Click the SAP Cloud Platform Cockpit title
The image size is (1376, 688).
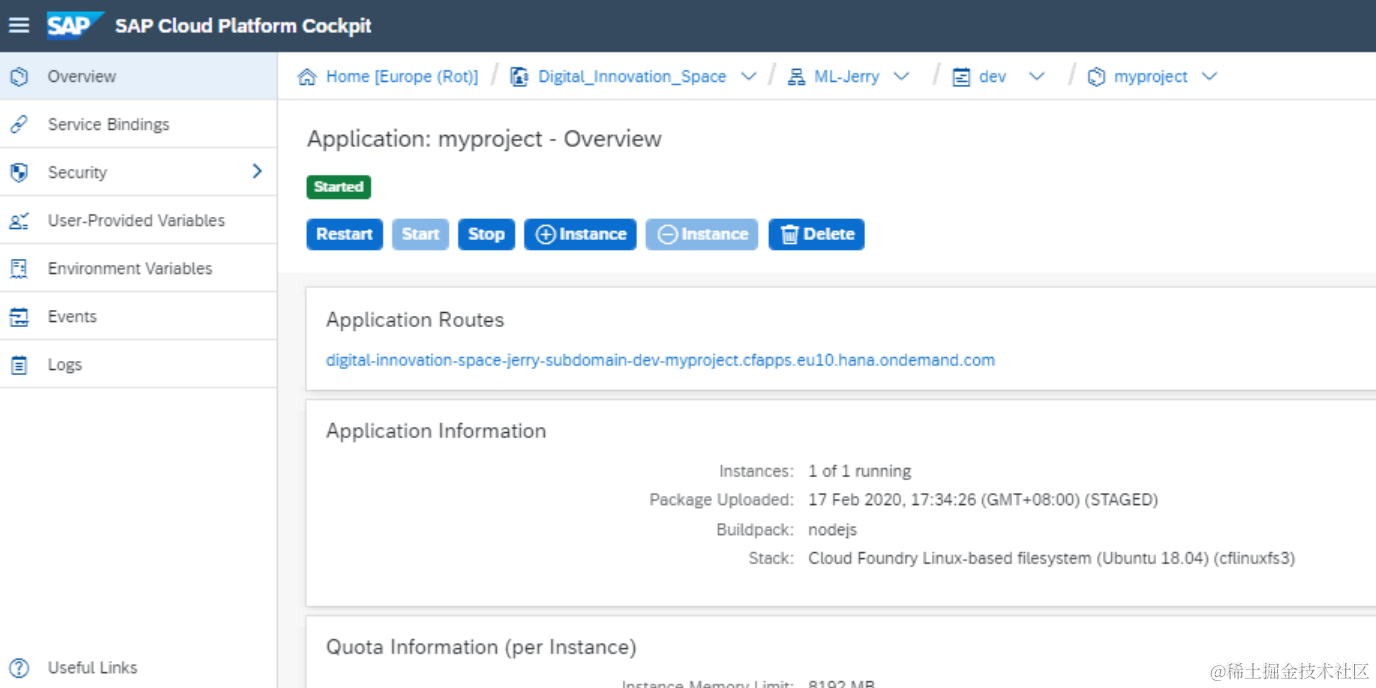click(x=243, y=26)
